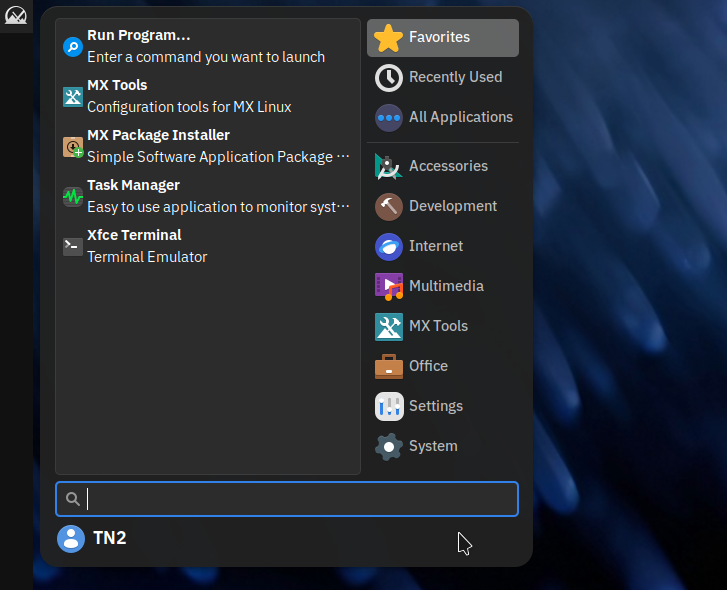Click the Accessories category icon

click(389, 166)
